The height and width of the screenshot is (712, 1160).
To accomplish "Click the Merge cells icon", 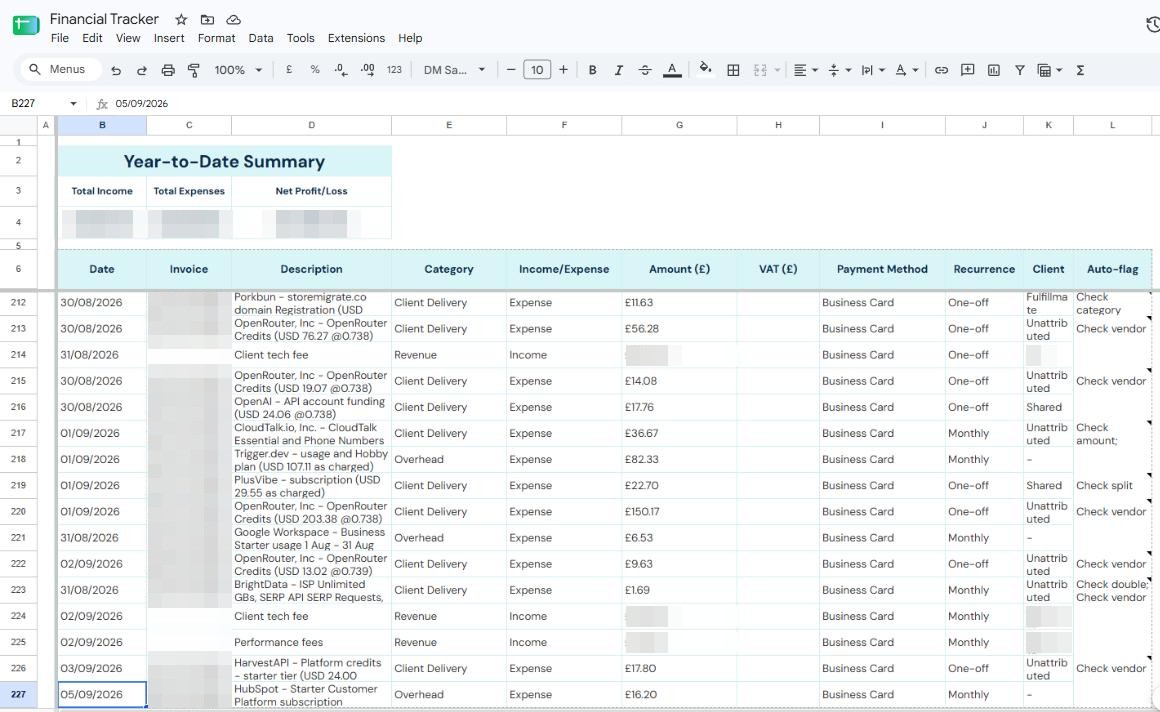I will tap(760, 70).
